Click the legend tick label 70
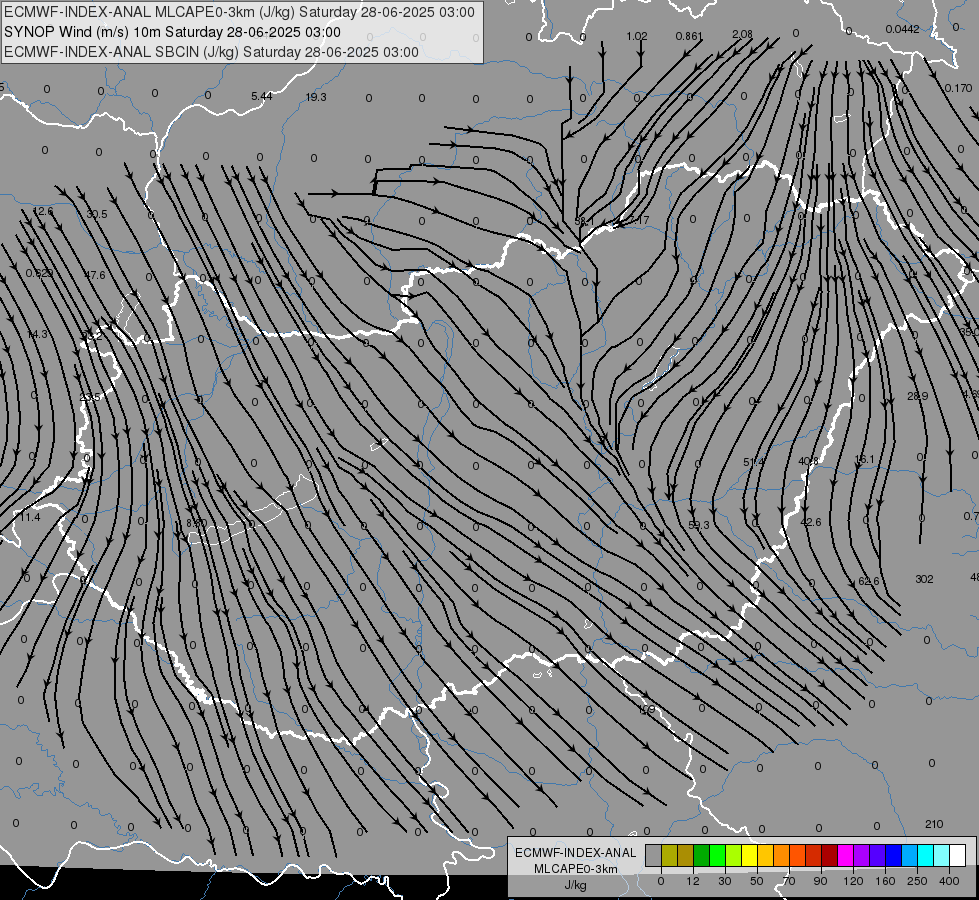 click(789, 881)
